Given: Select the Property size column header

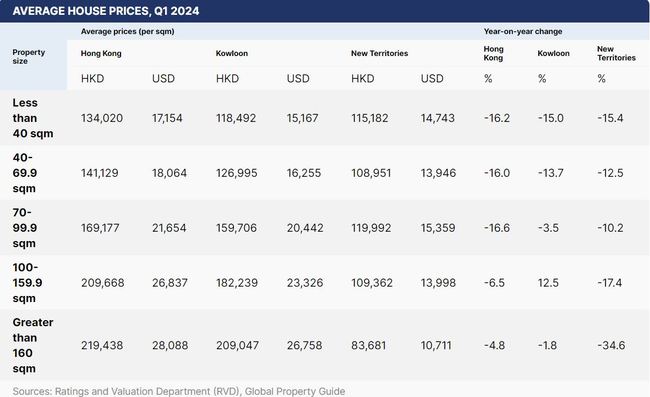Looking at the screenshot, I should pos(29,57).
